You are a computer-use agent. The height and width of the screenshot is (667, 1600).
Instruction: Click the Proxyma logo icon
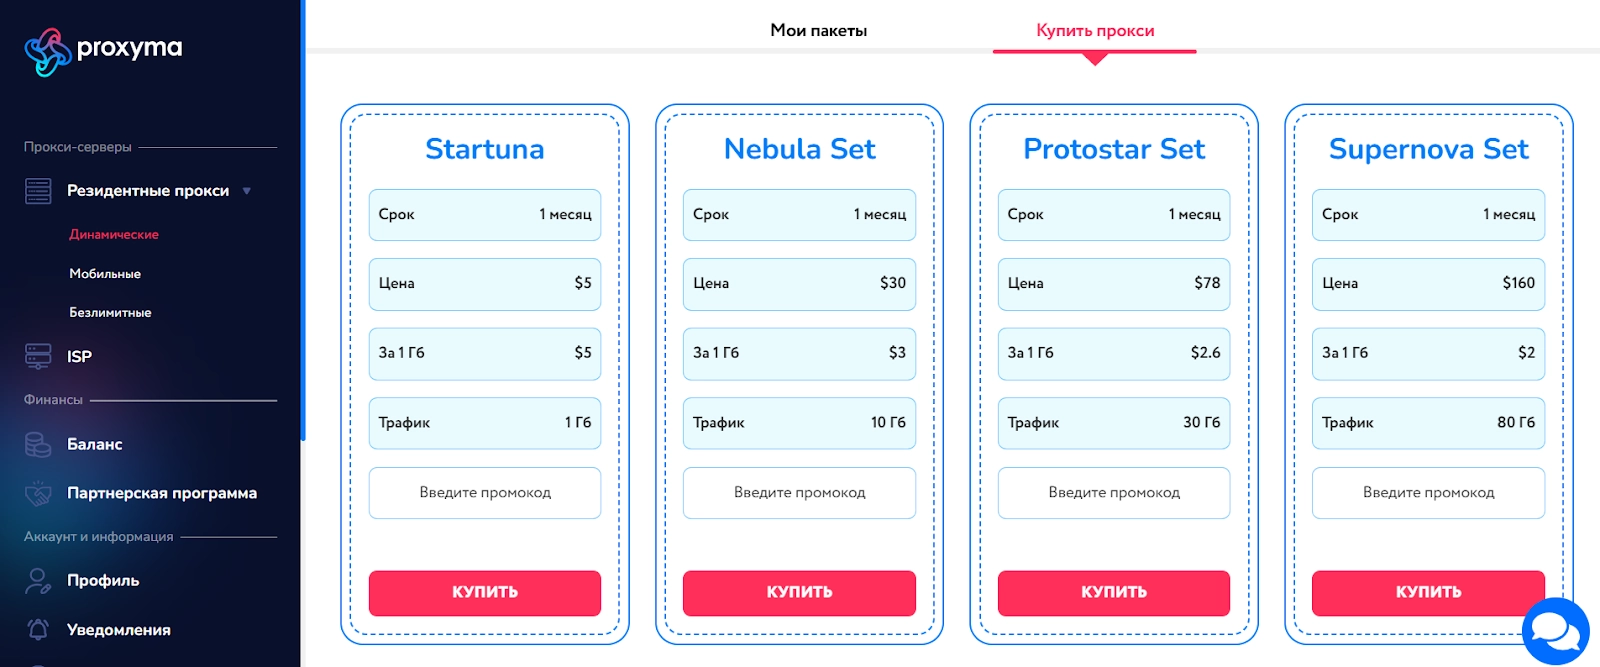[47, 52]
